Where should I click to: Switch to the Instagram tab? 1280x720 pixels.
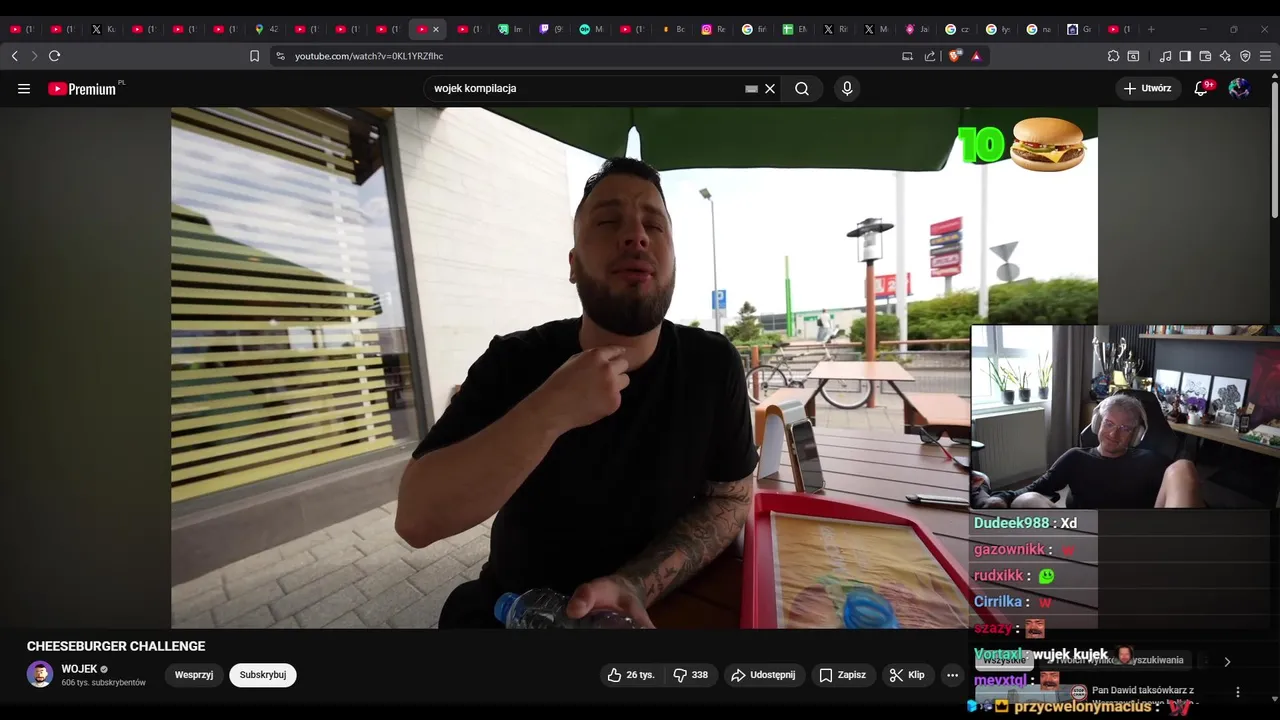point(713,29)
